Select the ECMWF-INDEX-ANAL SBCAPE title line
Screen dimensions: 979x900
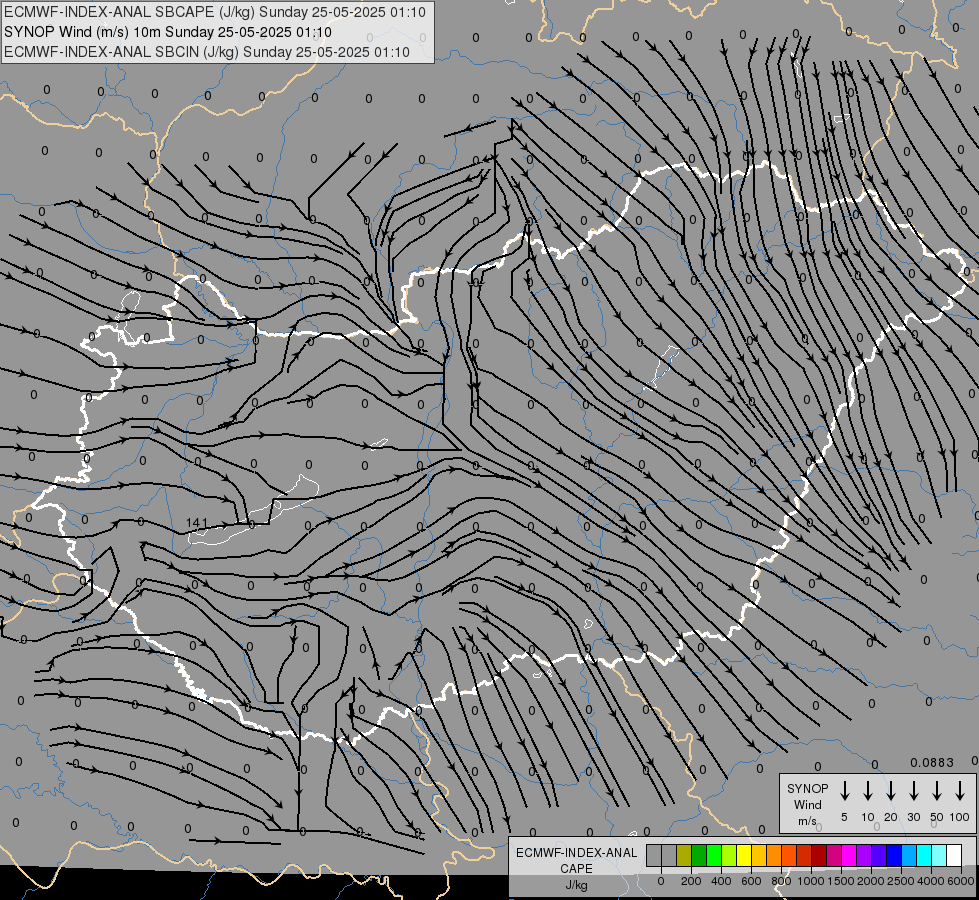coord(215,12)
